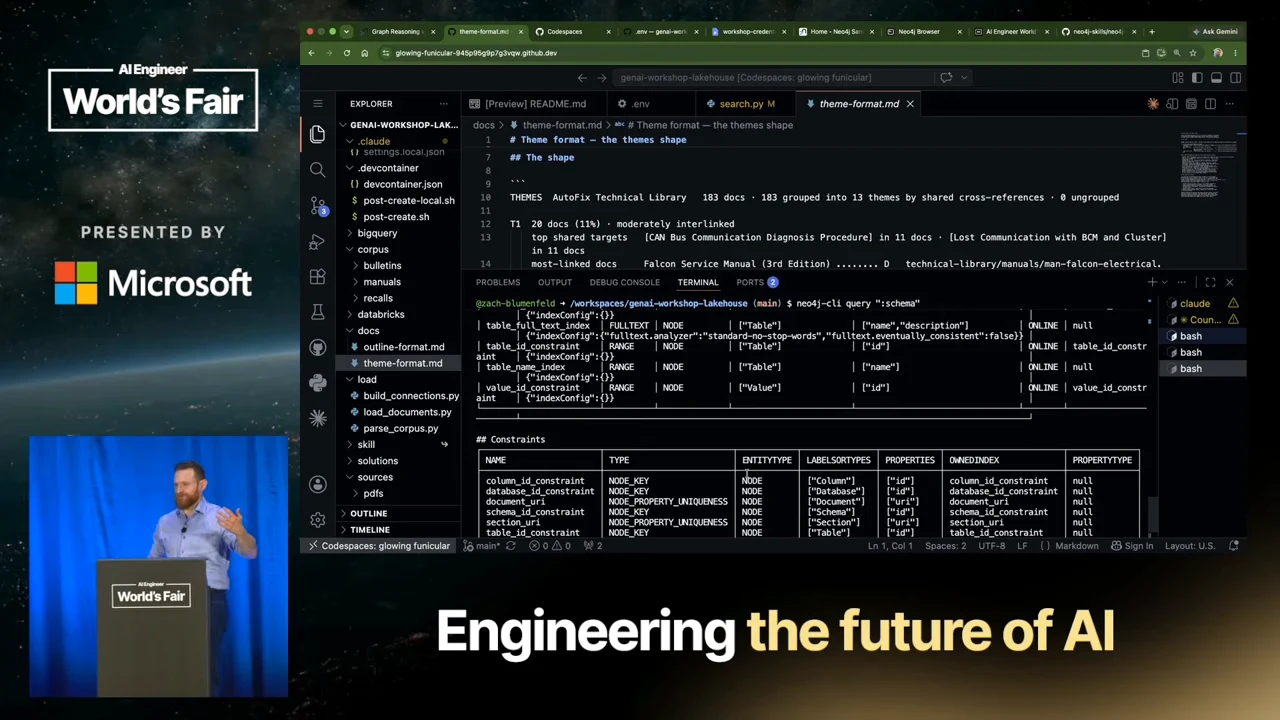Open the Run and Debug view
The width and height of the screenshot is (1280, 720).
point(318,242)
